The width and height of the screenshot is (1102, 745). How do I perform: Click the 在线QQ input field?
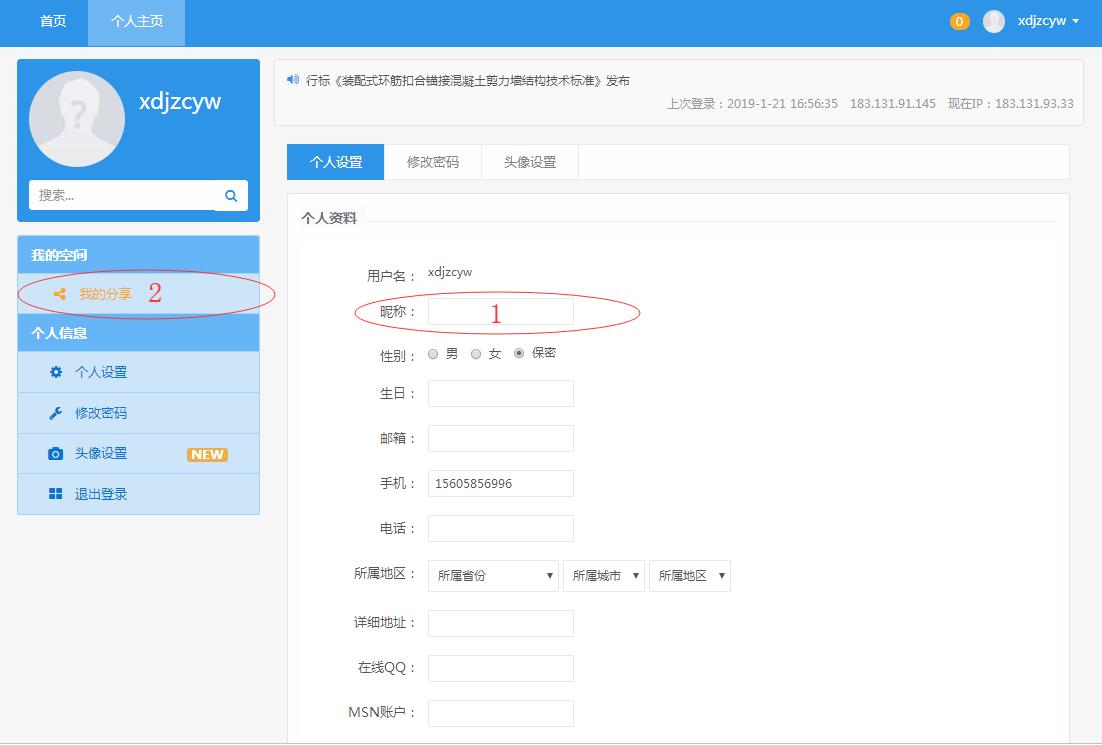[x=500, y=668]
